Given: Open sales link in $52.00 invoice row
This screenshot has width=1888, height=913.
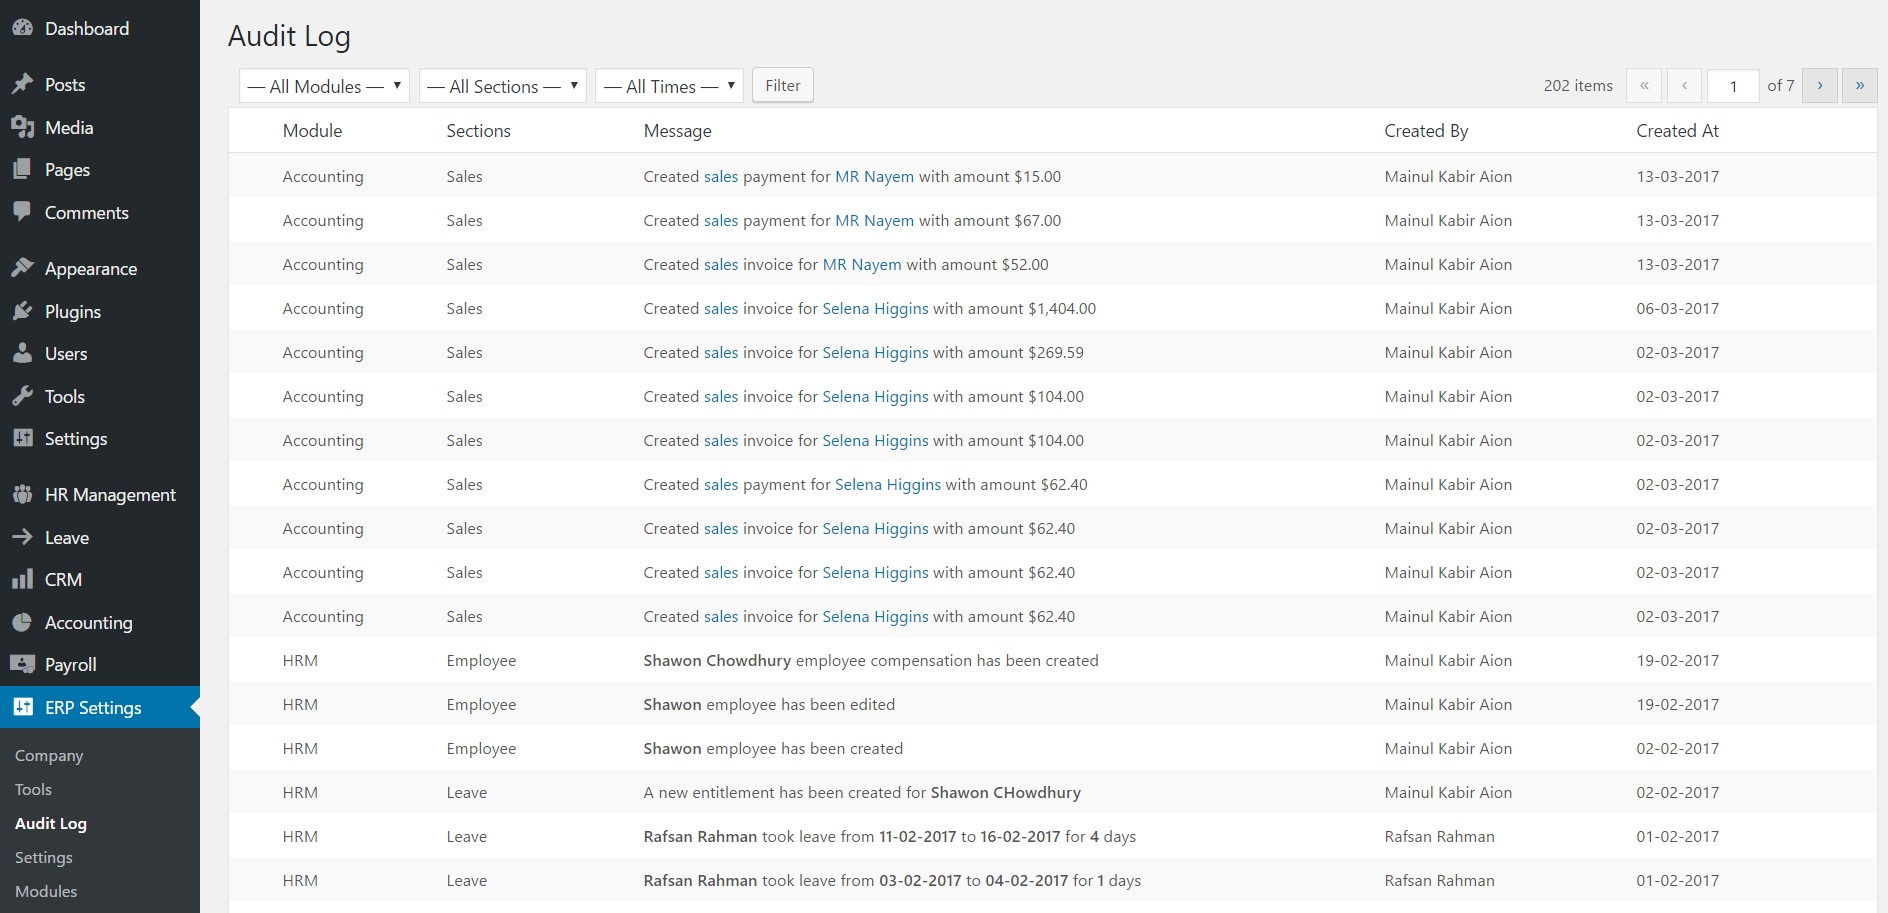Looking at the screenshot, I should coord(721,264).
